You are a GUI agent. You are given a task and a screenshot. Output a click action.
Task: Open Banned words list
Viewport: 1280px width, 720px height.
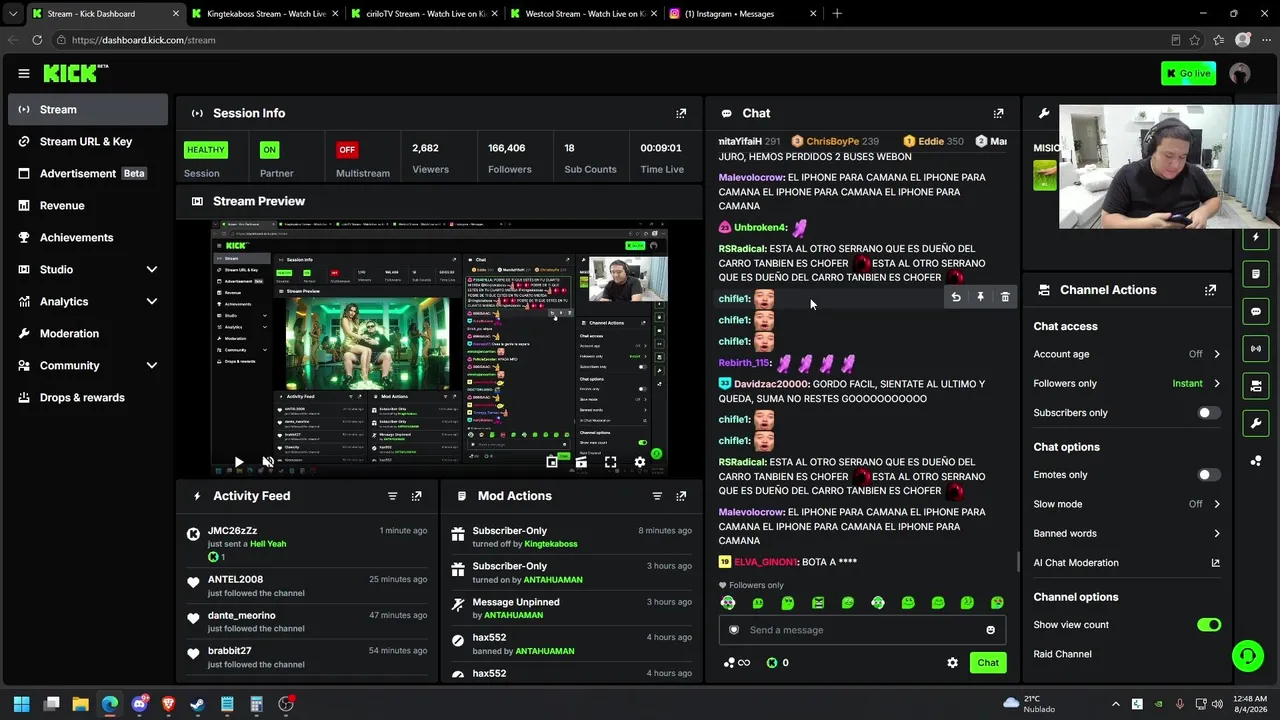(1127, 533)
